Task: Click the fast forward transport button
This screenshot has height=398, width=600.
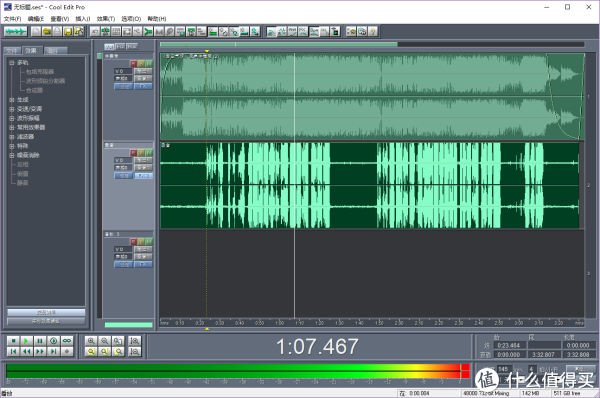Action: (40, 351)
